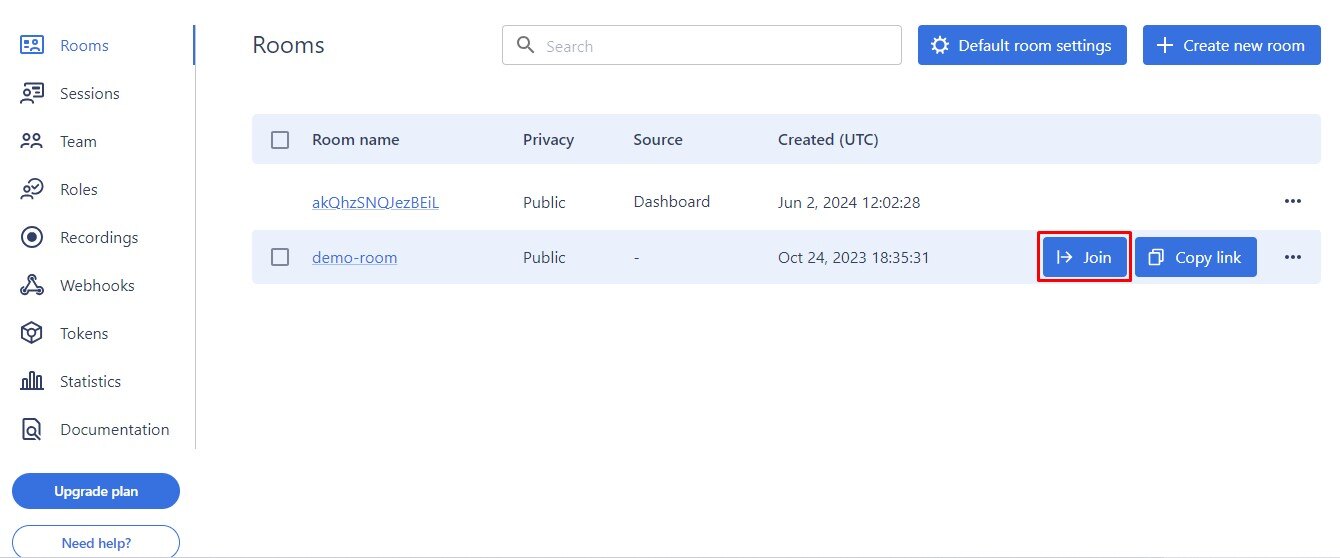Click the Documentation icon in sidebar
1340x558 pixels.
click(32, 429)
